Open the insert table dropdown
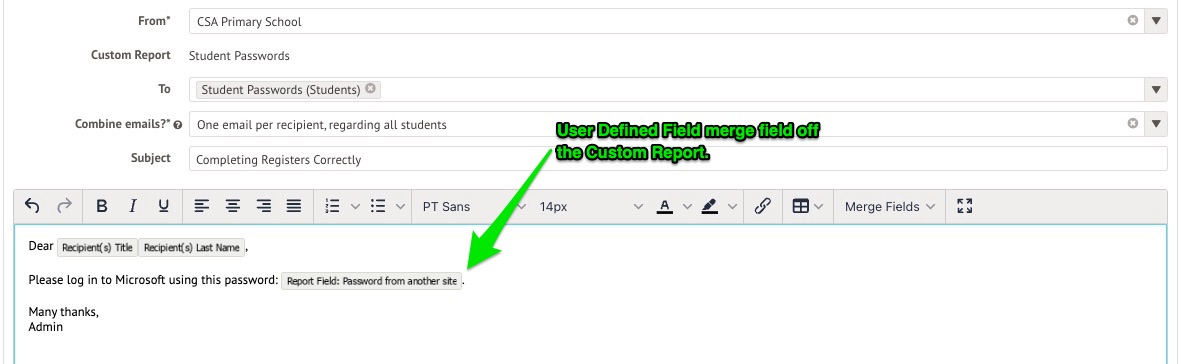 (x=807, y=206)
